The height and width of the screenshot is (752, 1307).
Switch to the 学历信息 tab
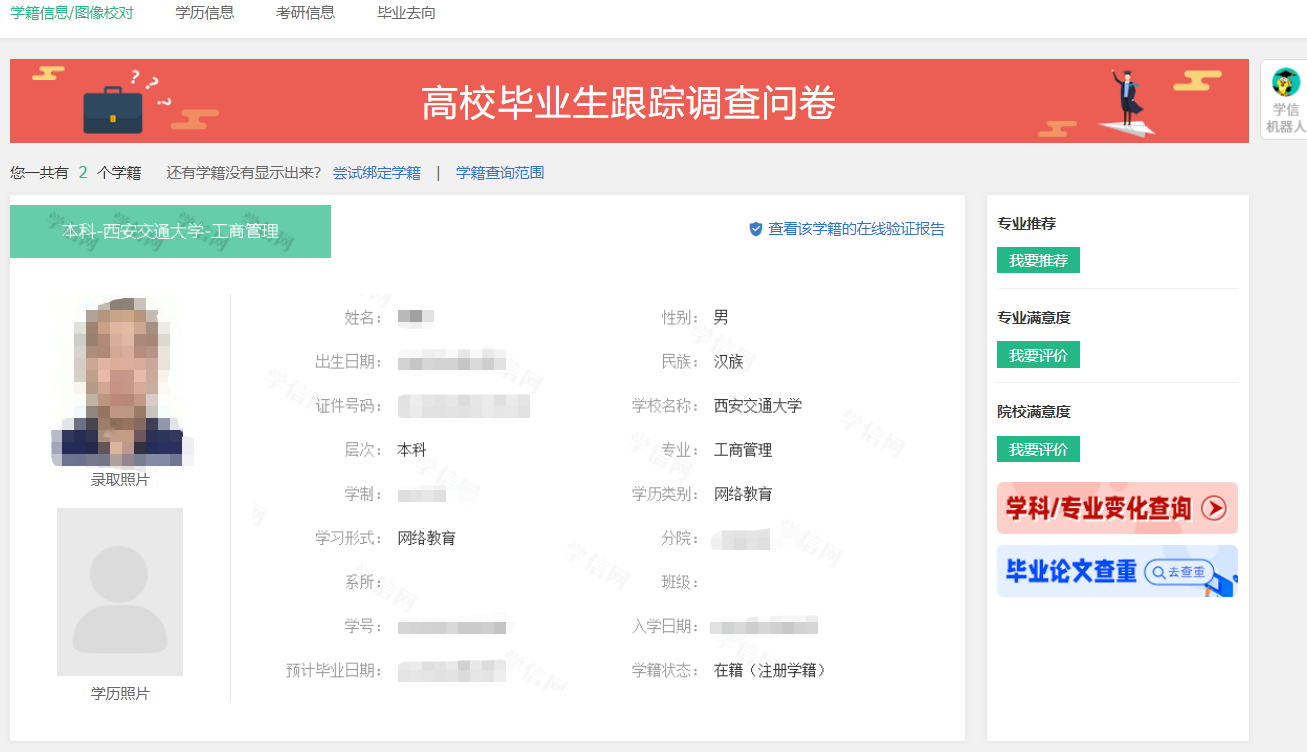(x=204, y=13)
